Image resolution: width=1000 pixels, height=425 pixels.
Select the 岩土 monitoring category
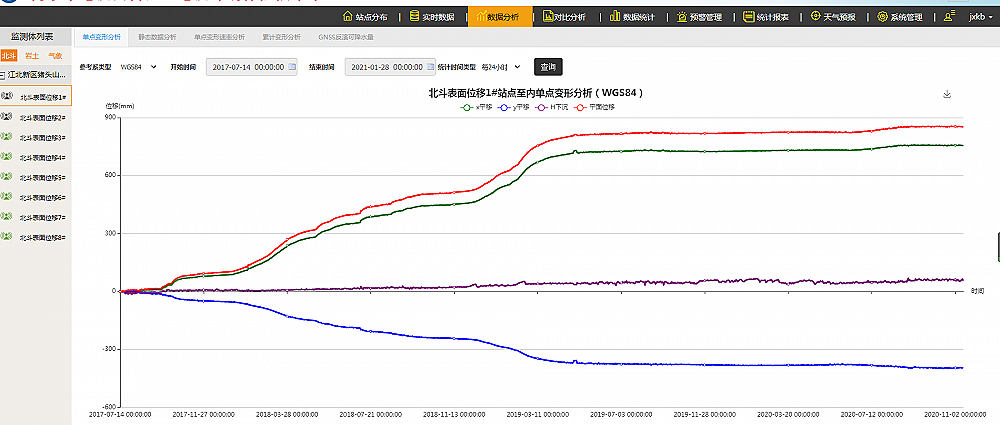[32, 56]
